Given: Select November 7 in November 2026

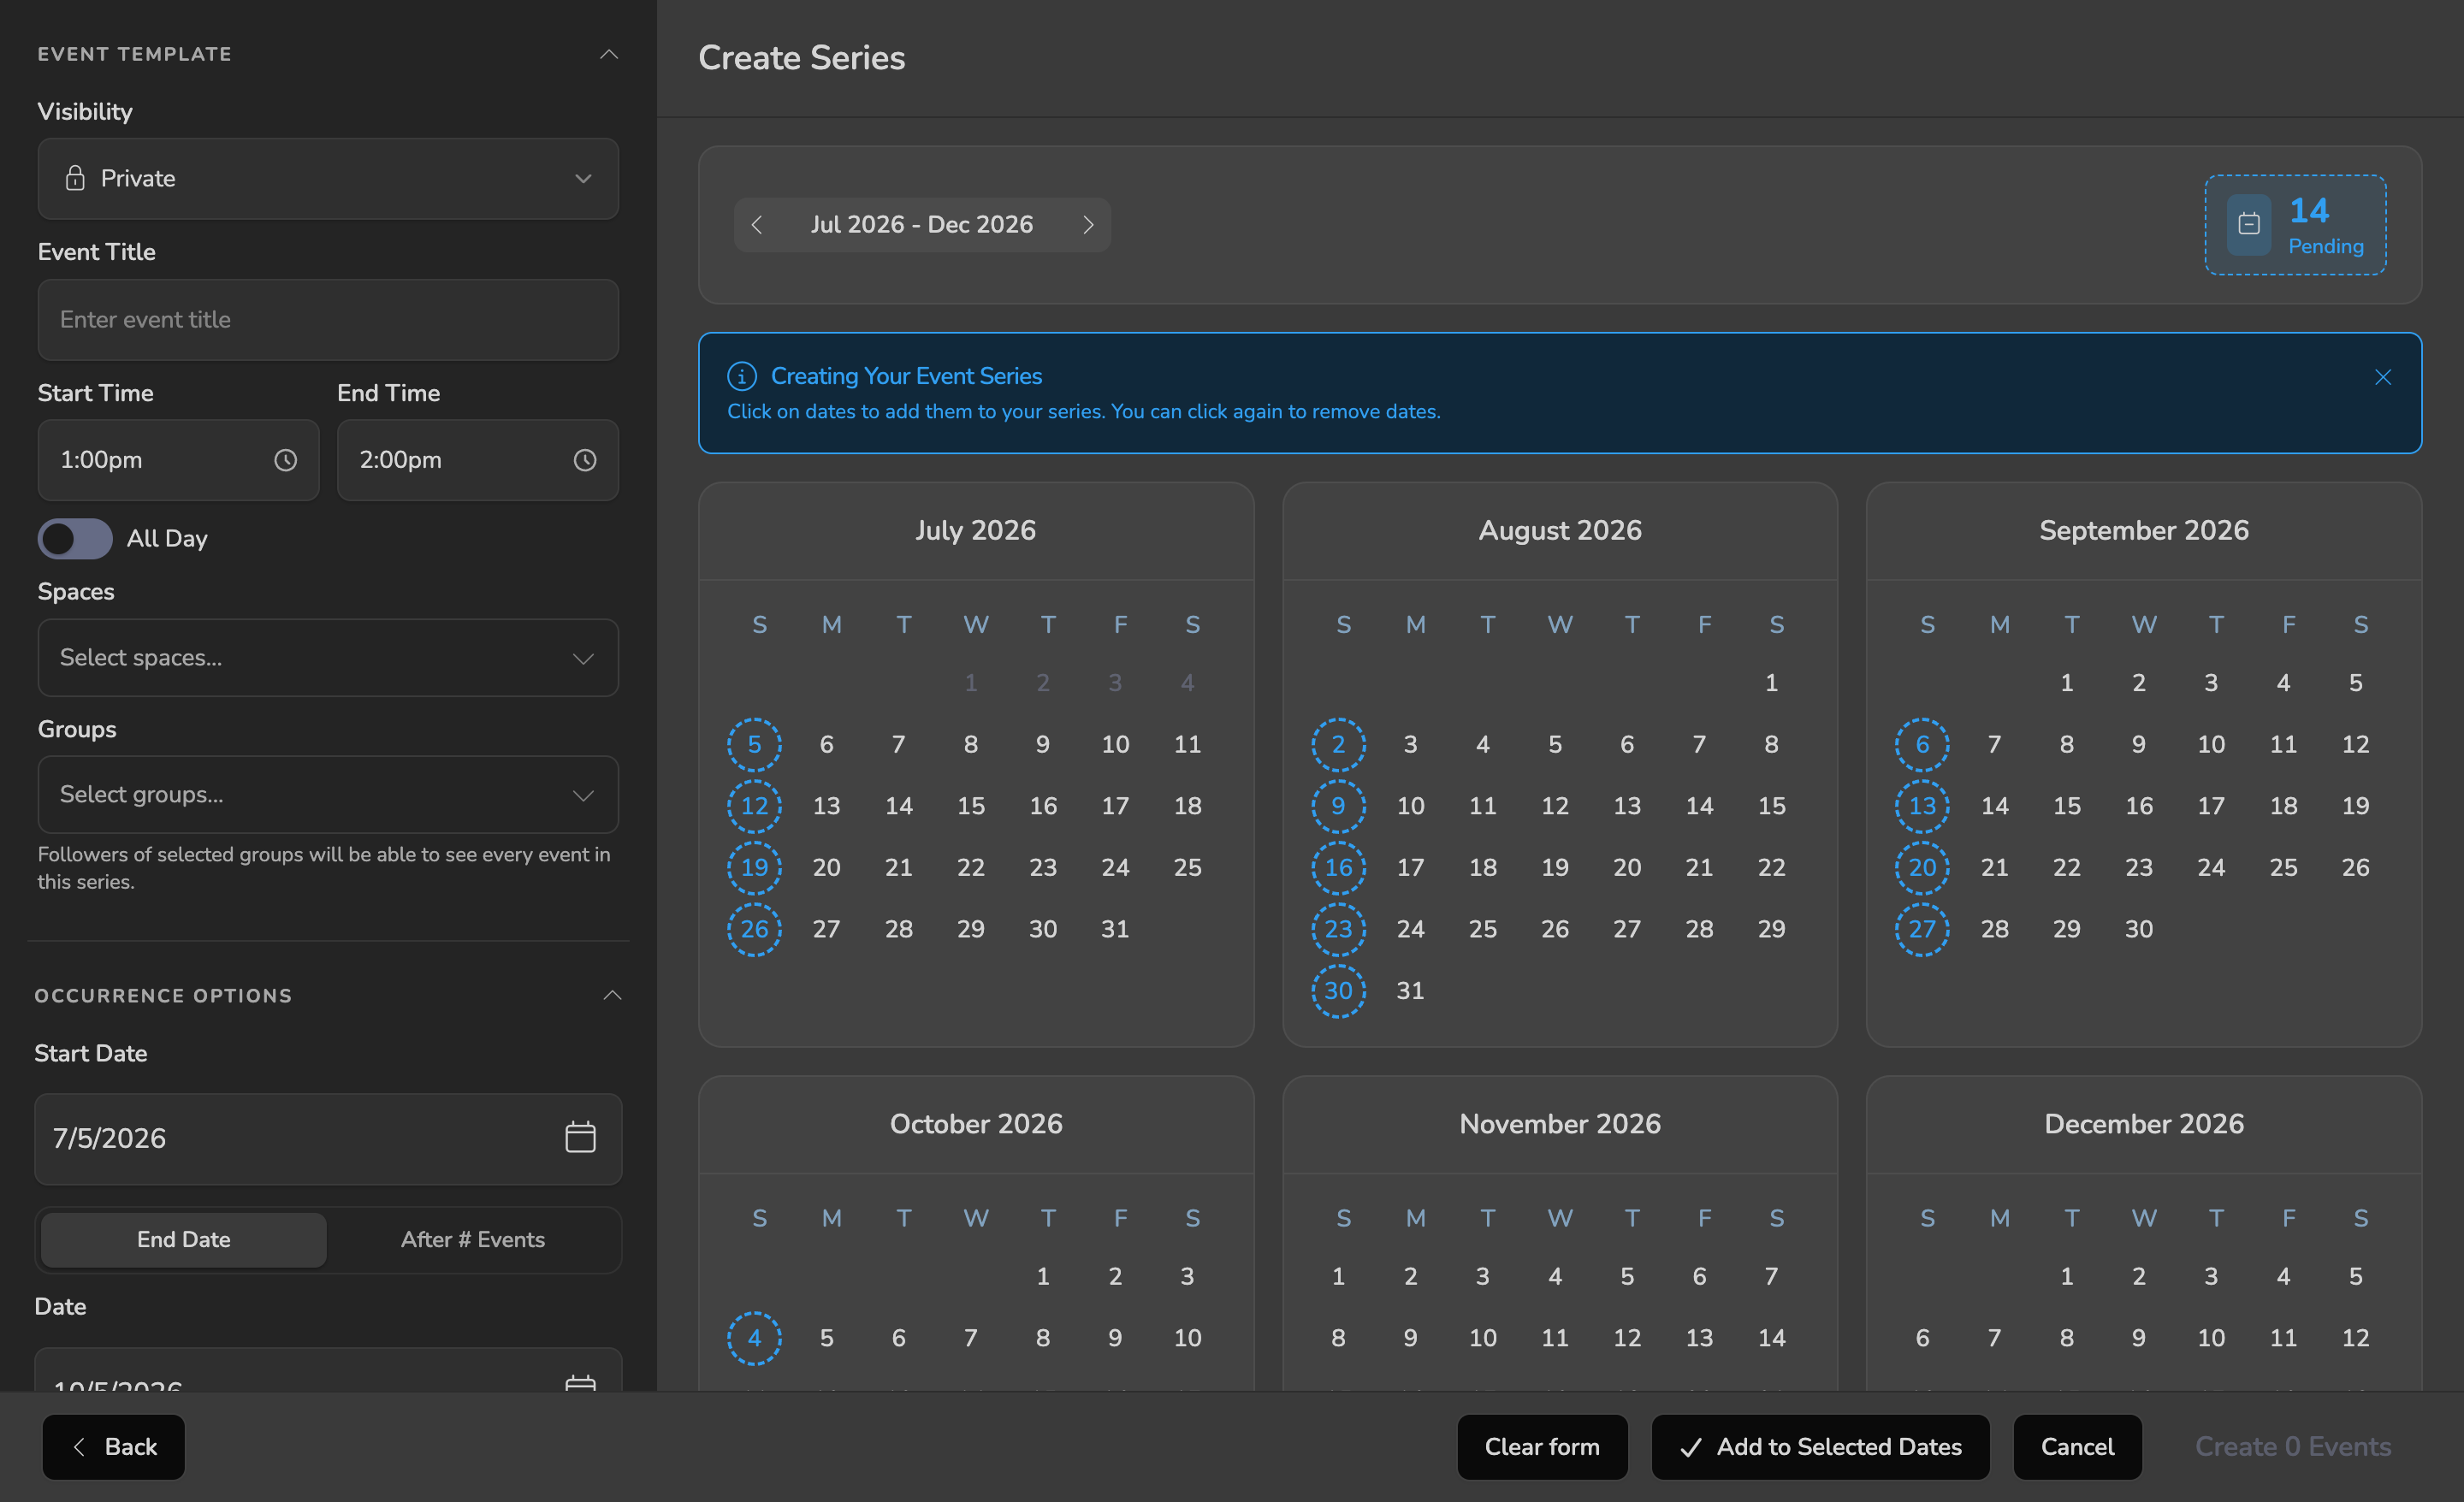Looking at the screenshot, I should click(x=1771, y=1277).
